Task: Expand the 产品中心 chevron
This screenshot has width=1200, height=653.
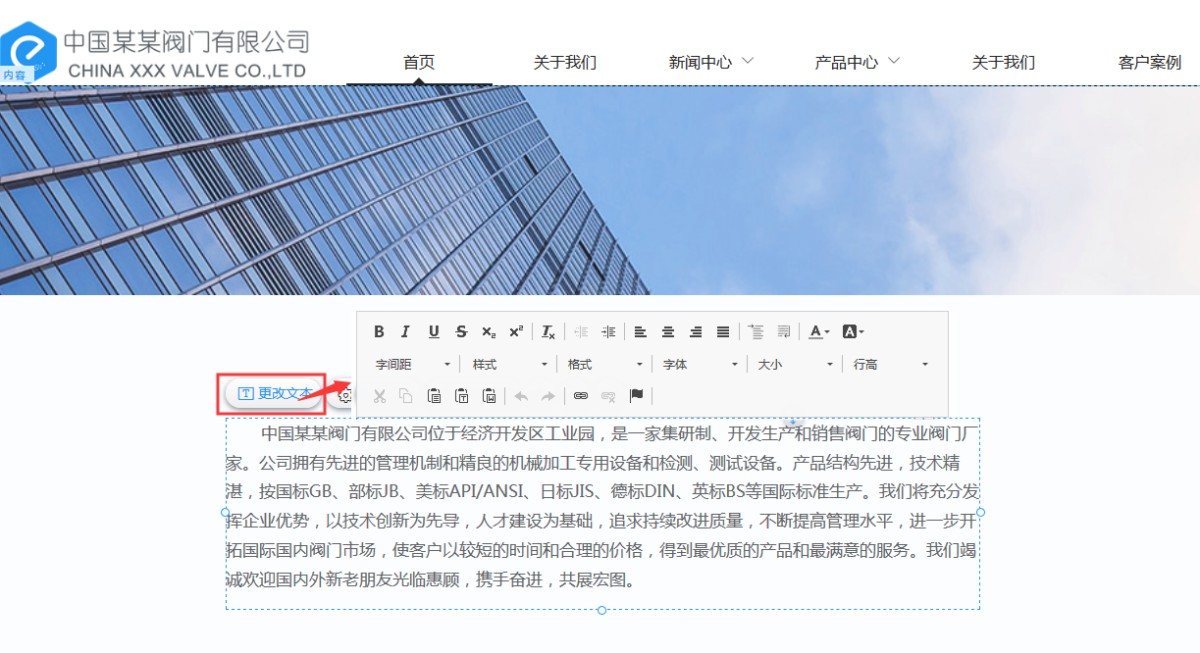Action: click(x=893, y=61)
